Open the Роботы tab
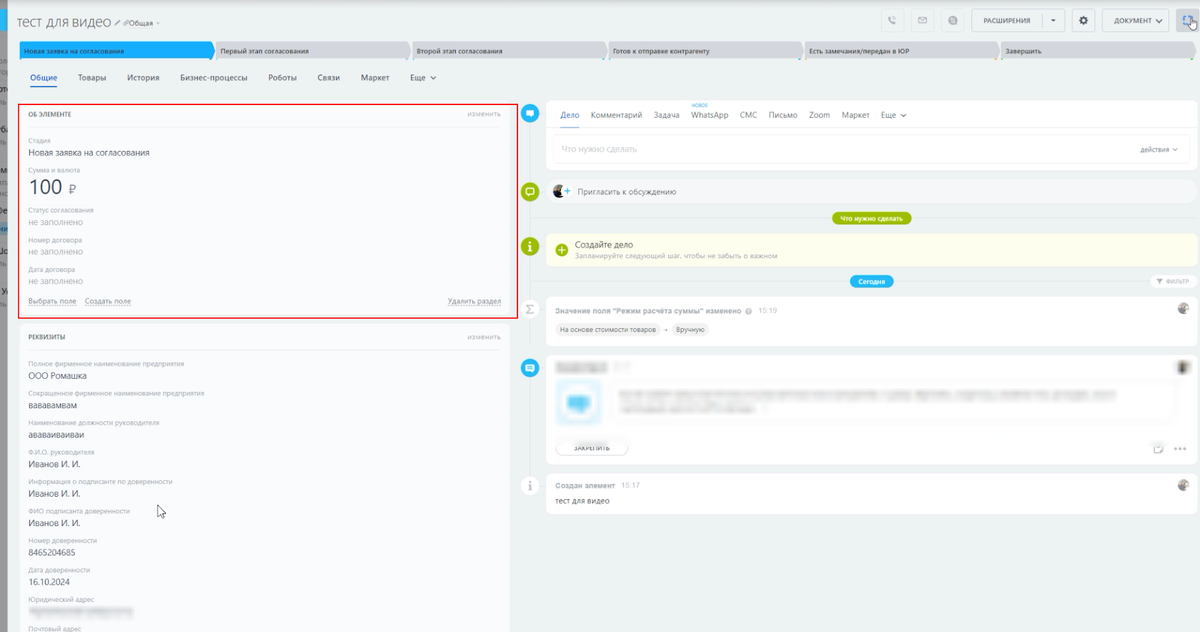 282,77
